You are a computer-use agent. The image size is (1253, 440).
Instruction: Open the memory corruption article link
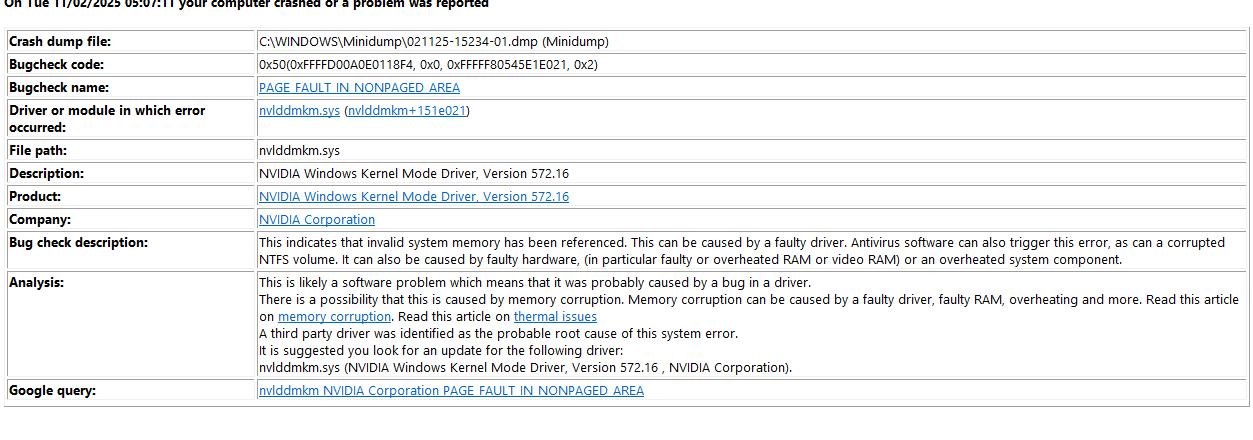click(334, 317)
